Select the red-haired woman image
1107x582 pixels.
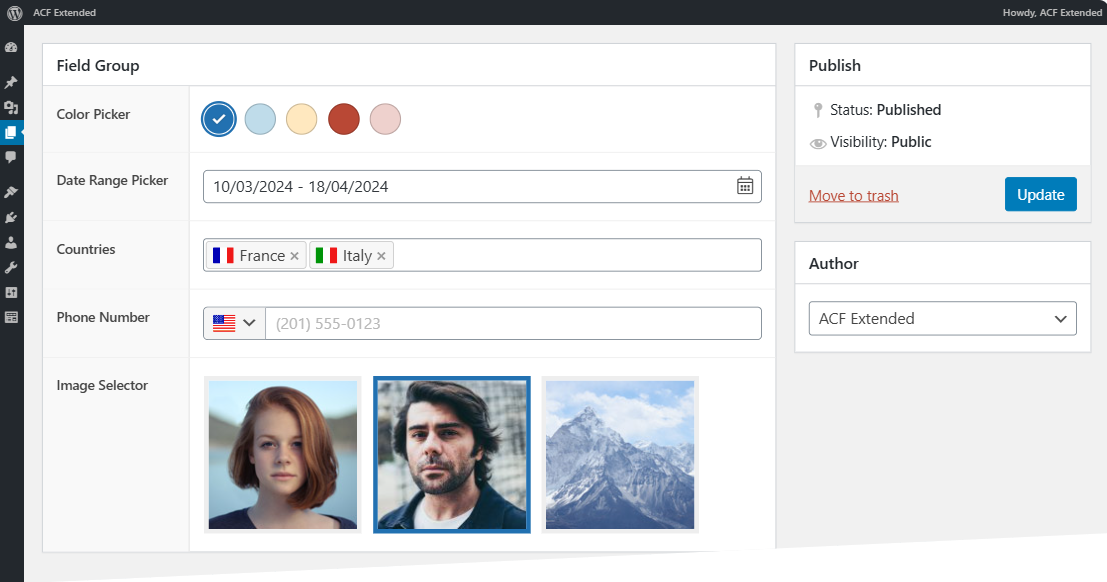tap(282, 455)
